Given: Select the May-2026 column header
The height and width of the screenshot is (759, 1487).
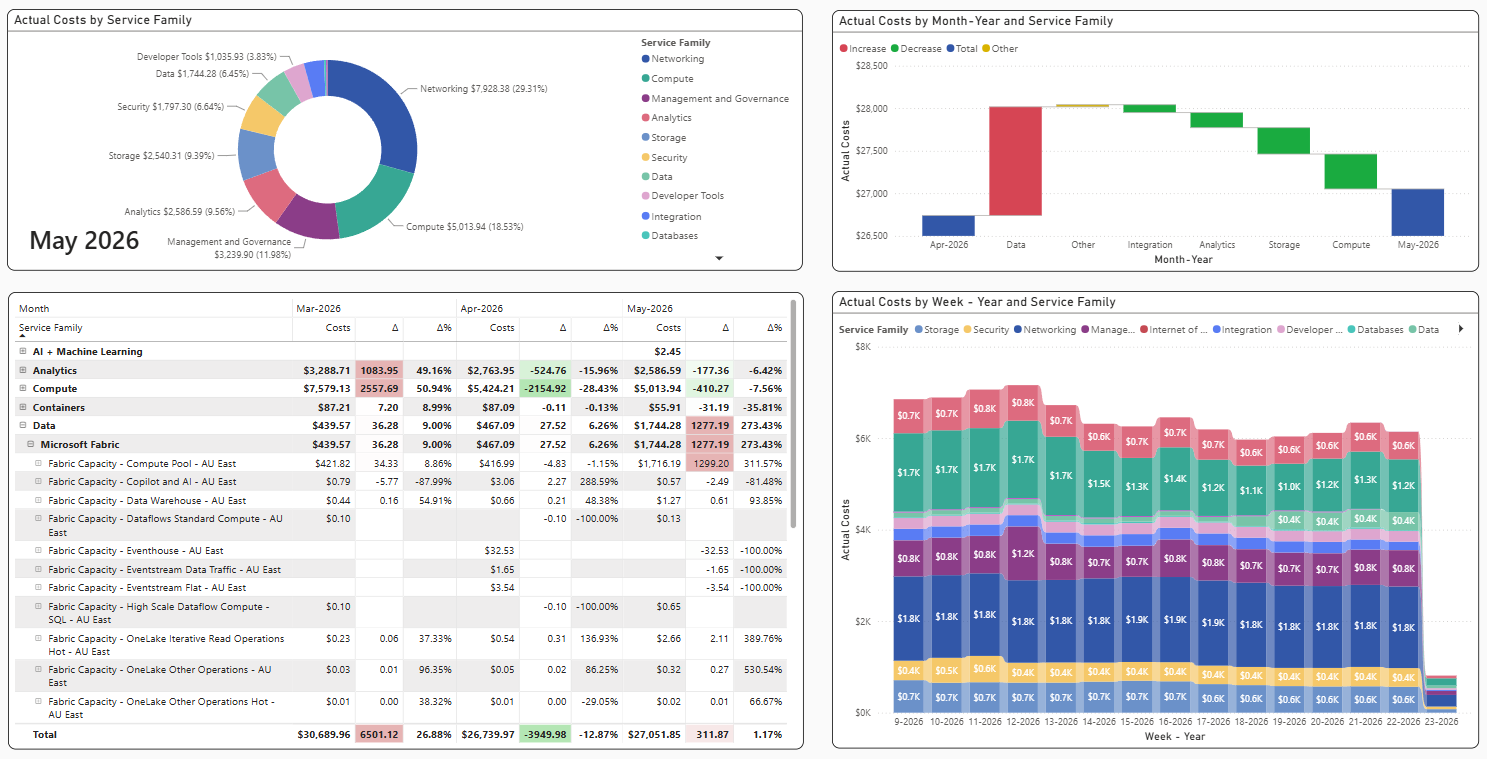Looking at the screenshot, I should 648,309.
